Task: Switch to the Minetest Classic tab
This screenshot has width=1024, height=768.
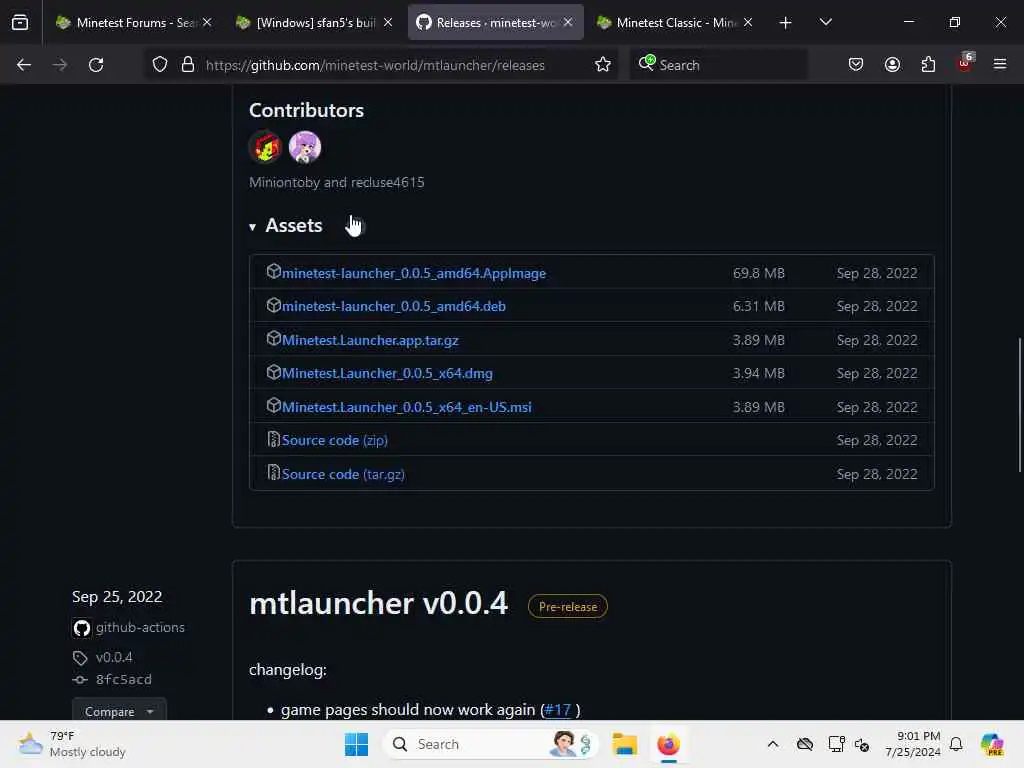Action: (675, 22)
